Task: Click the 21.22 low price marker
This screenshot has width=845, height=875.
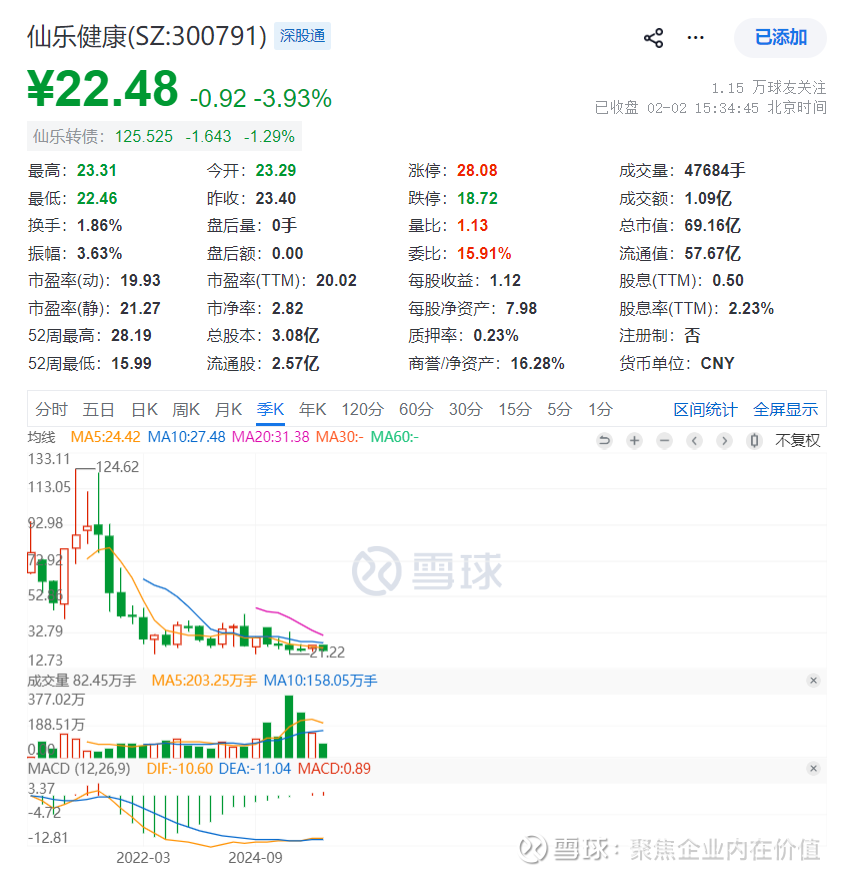Action: pos(327,652)
